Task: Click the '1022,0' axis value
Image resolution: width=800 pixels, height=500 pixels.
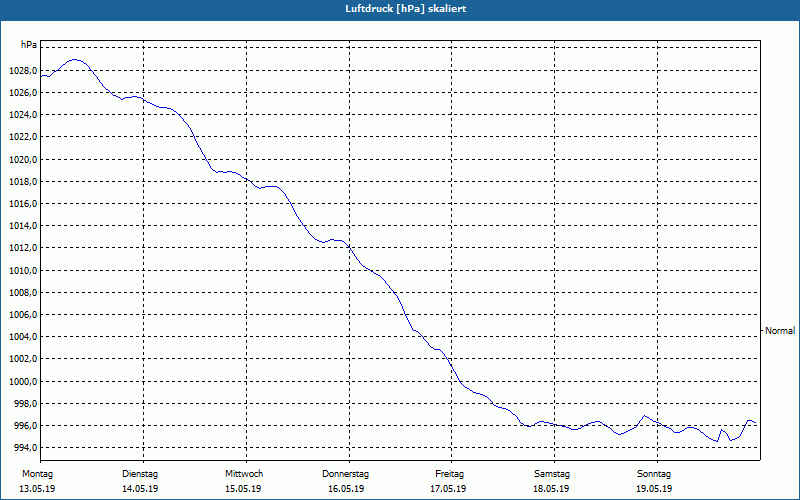Action: point(23,137)
